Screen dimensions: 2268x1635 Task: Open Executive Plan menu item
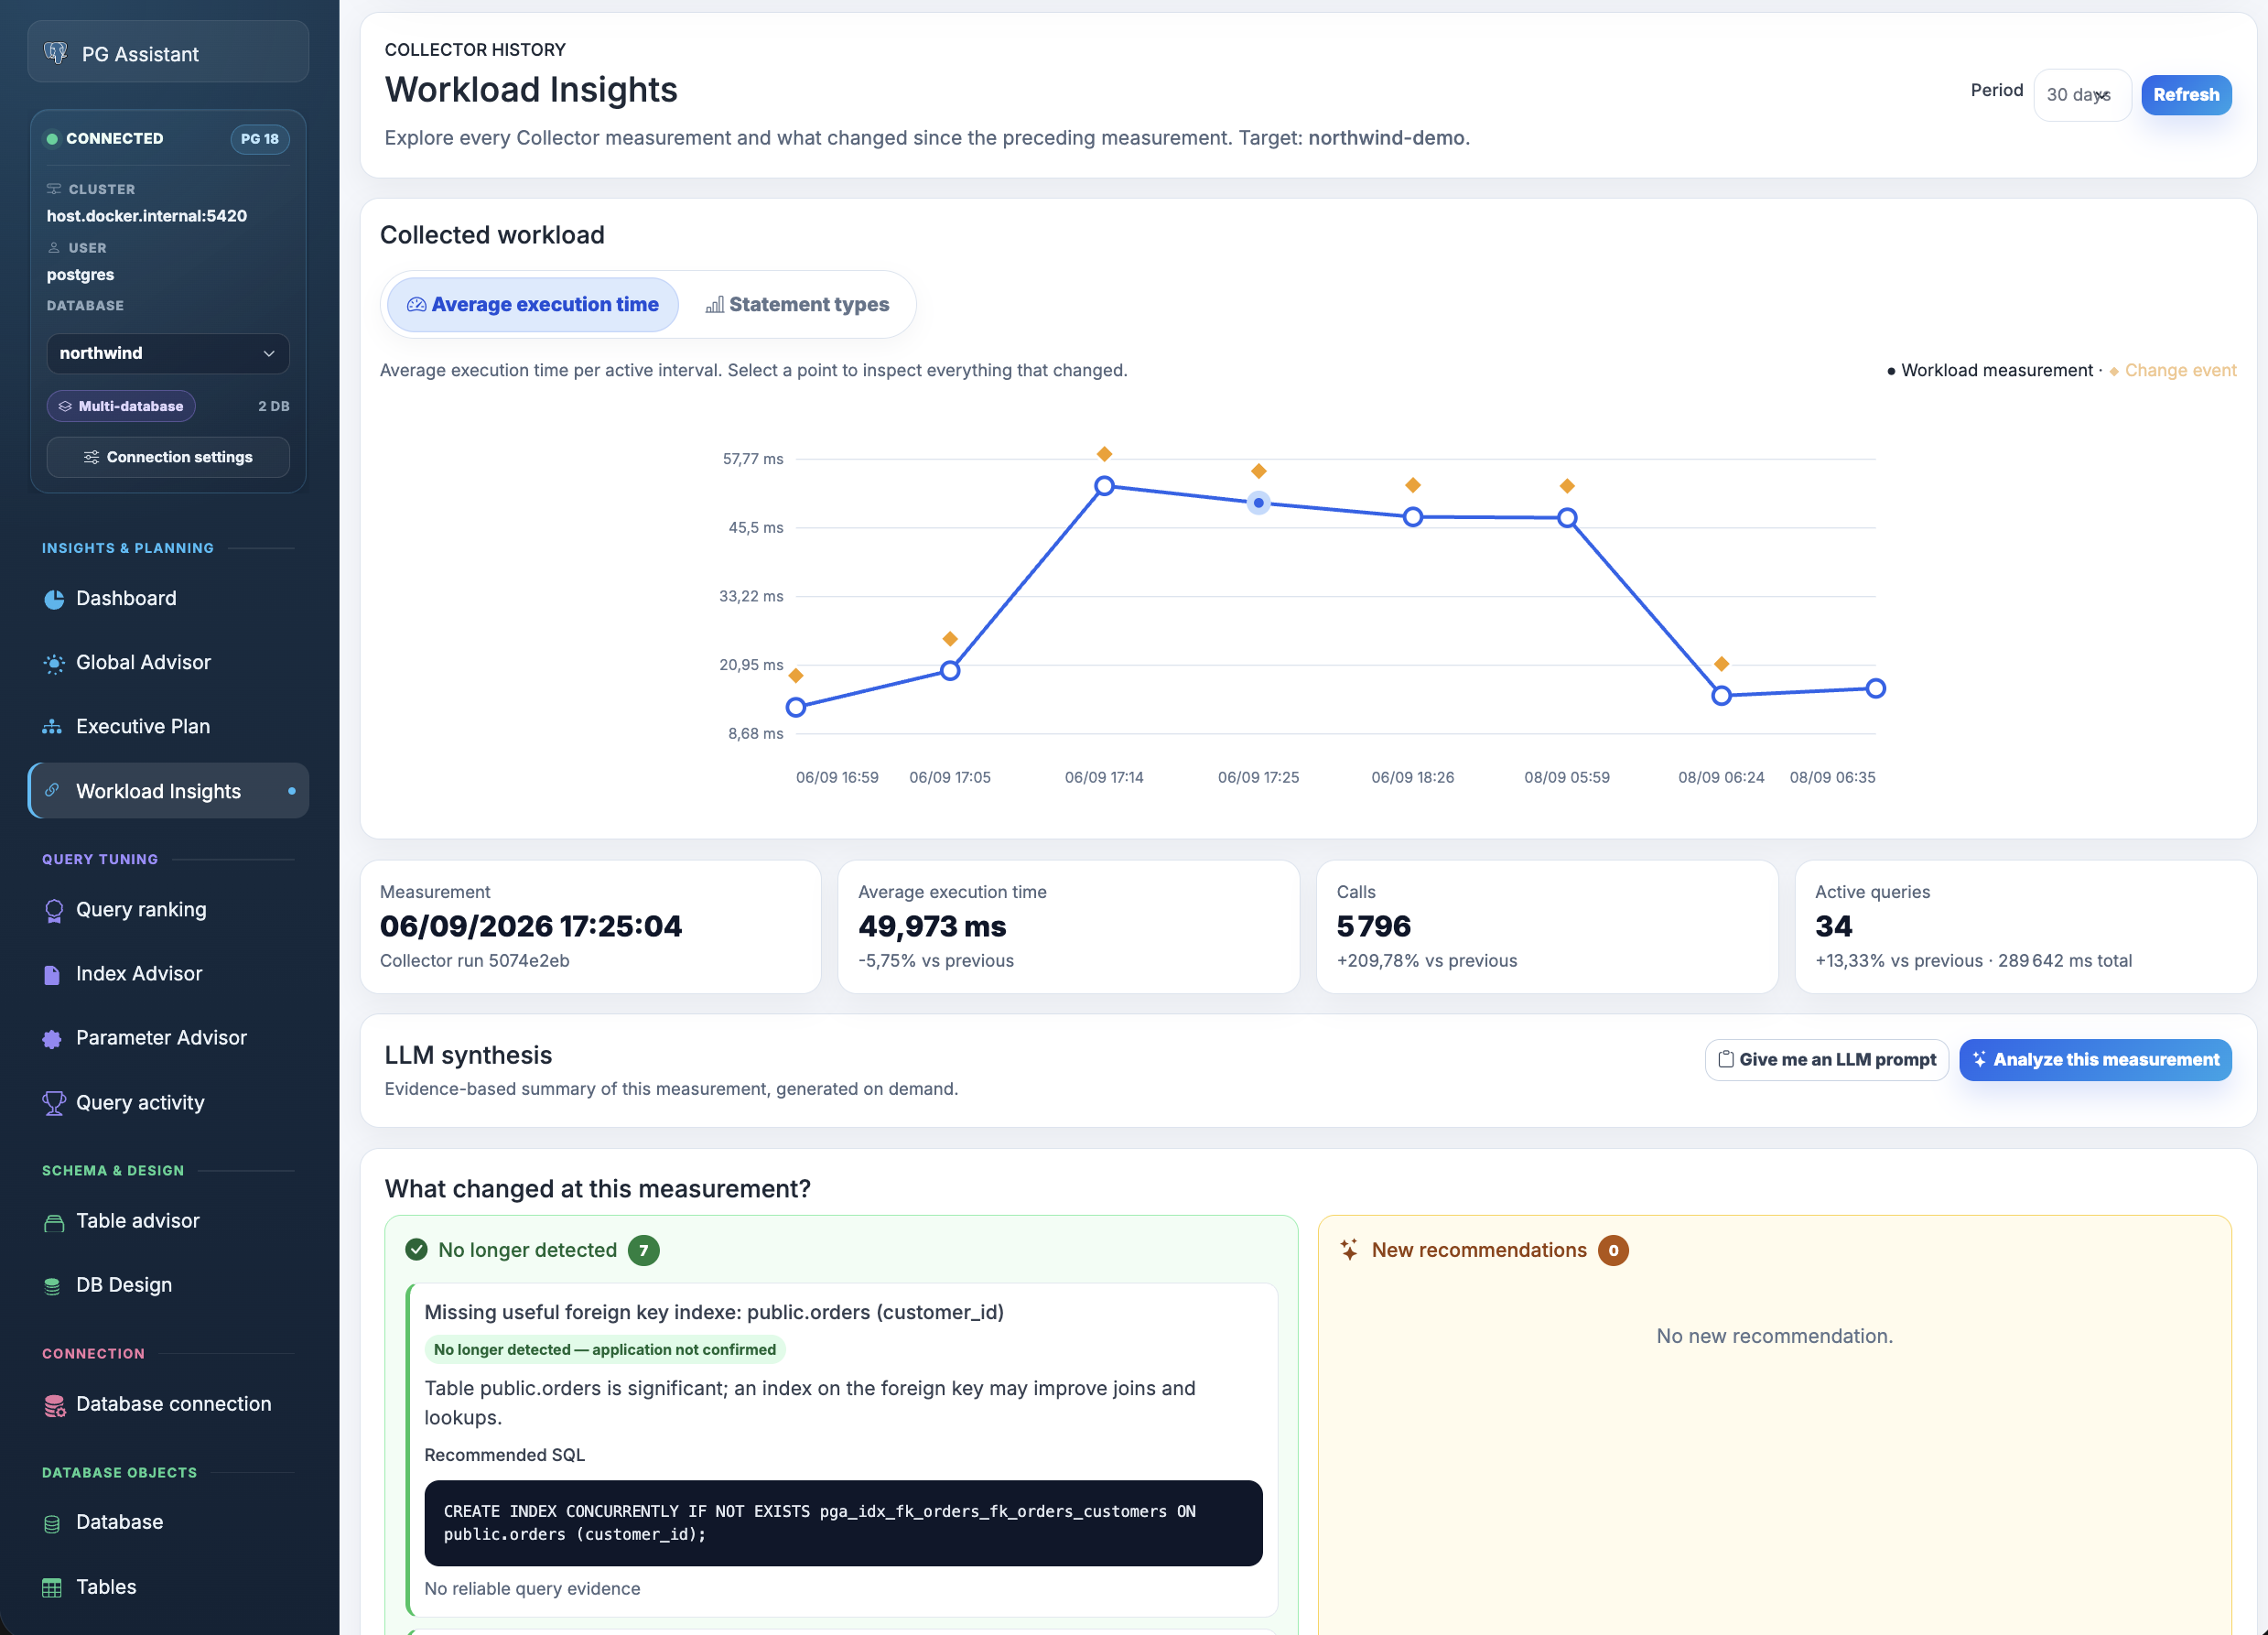pos(168,727)
